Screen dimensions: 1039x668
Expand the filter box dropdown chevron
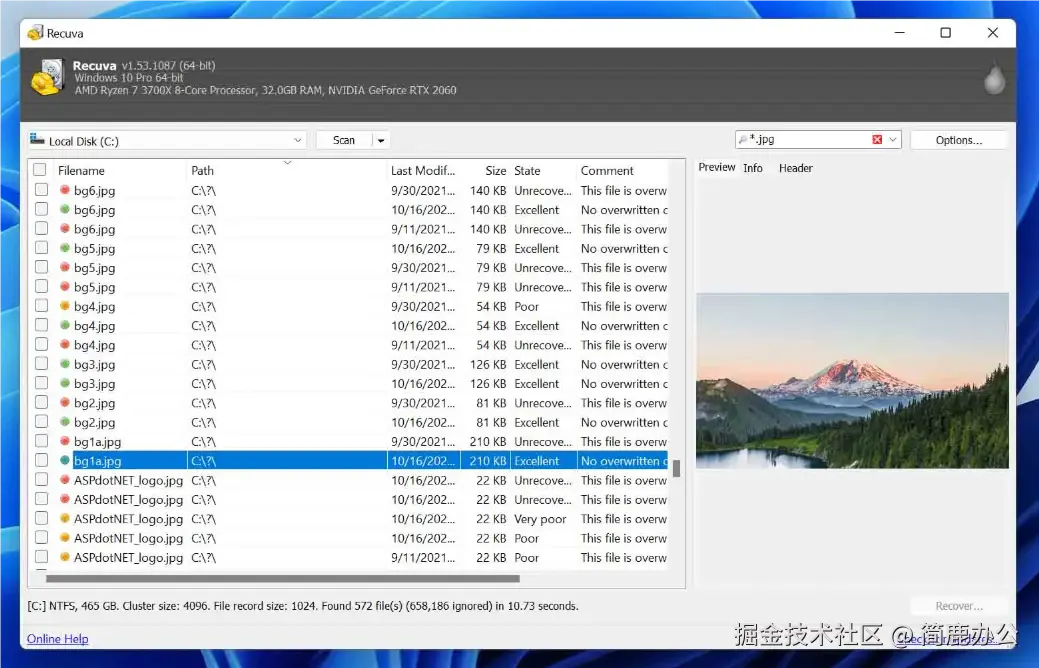(x=893, y=139)
